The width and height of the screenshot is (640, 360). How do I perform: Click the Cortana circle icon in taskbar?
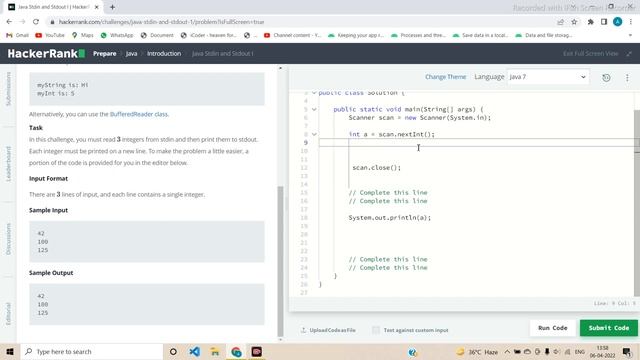click(173, 351)
